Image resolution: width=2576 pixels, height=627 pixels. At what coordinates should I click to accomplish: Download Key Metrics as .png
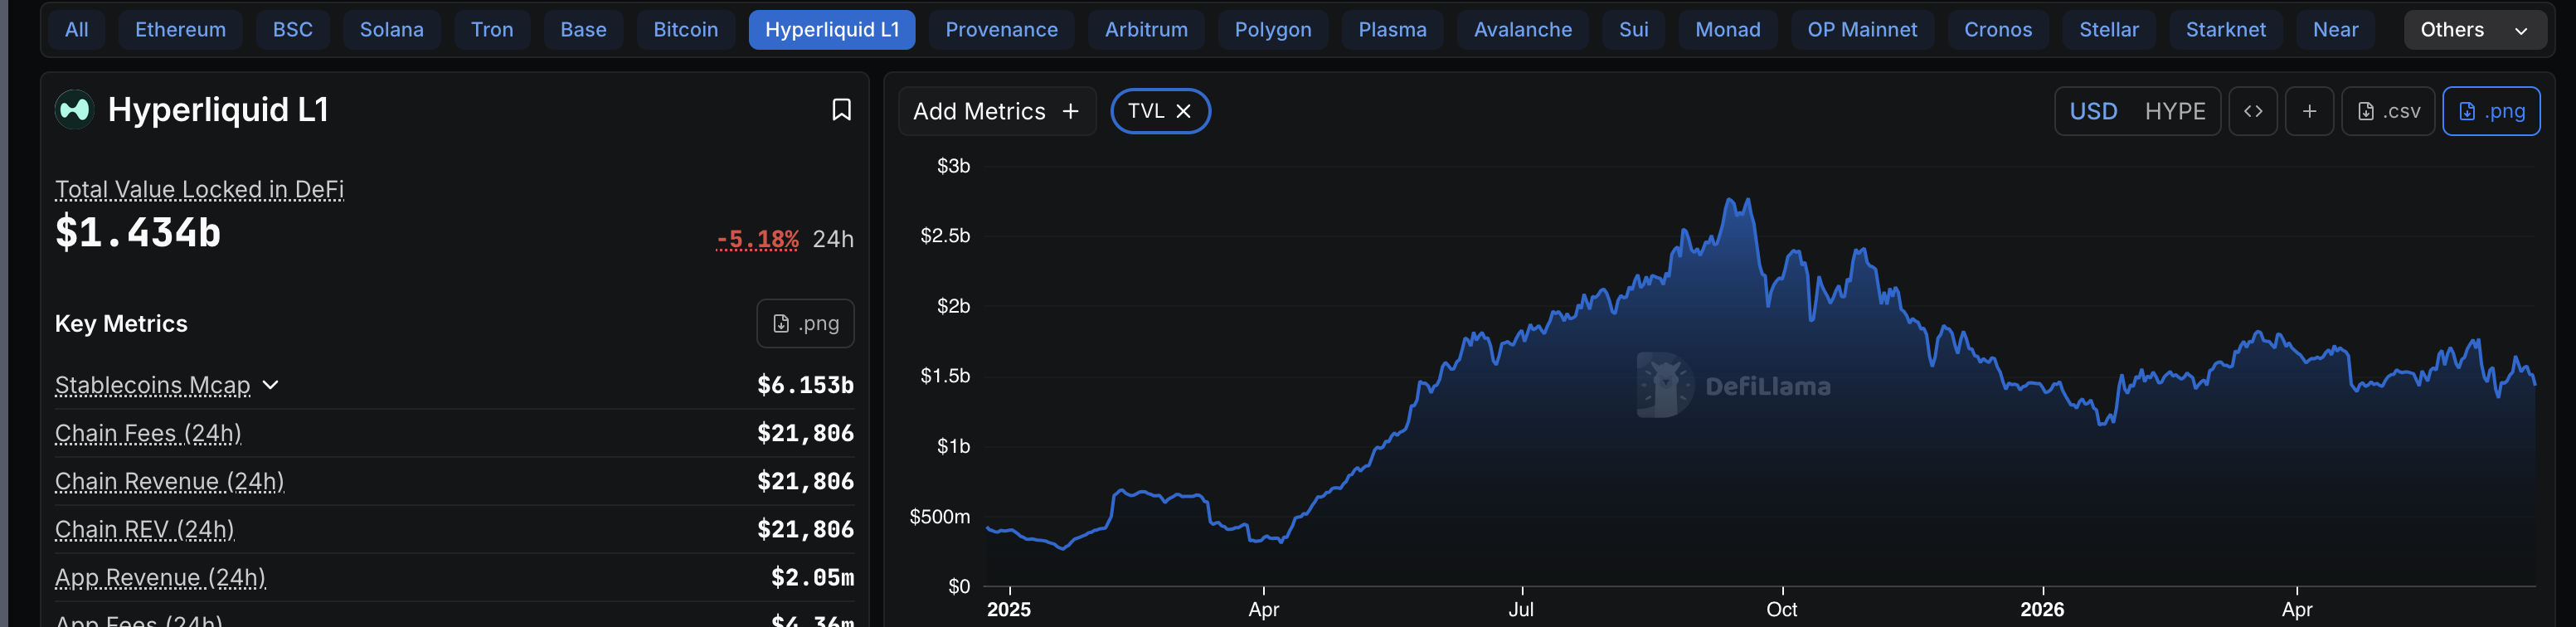tap(805, 323)
